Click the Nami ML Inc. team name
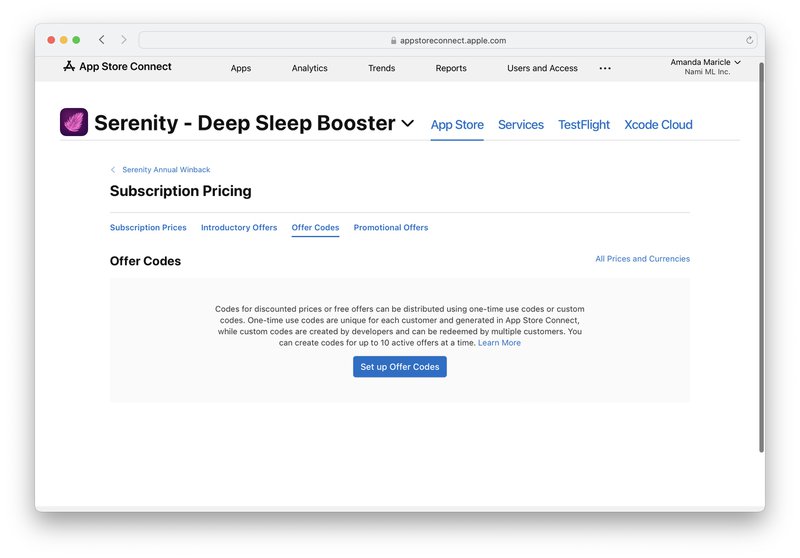The image size is (800, 558). 707,72
